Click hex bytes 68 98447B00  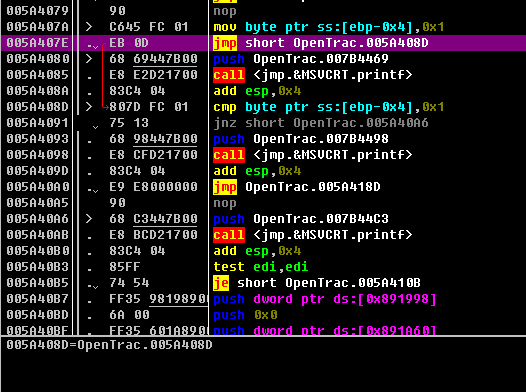coord(153,139)
